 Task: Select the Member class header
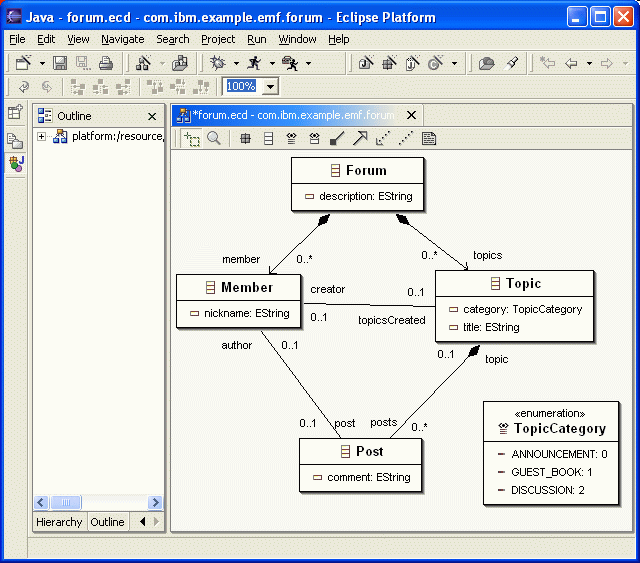(x=239, y=288)
